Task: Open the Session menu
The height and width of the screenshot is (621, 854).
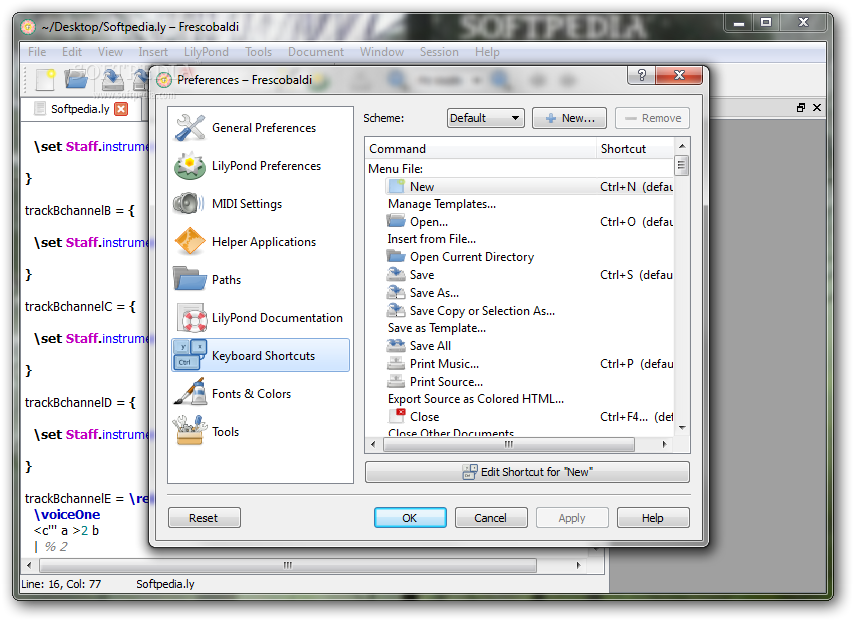Action: click(439, 52)
